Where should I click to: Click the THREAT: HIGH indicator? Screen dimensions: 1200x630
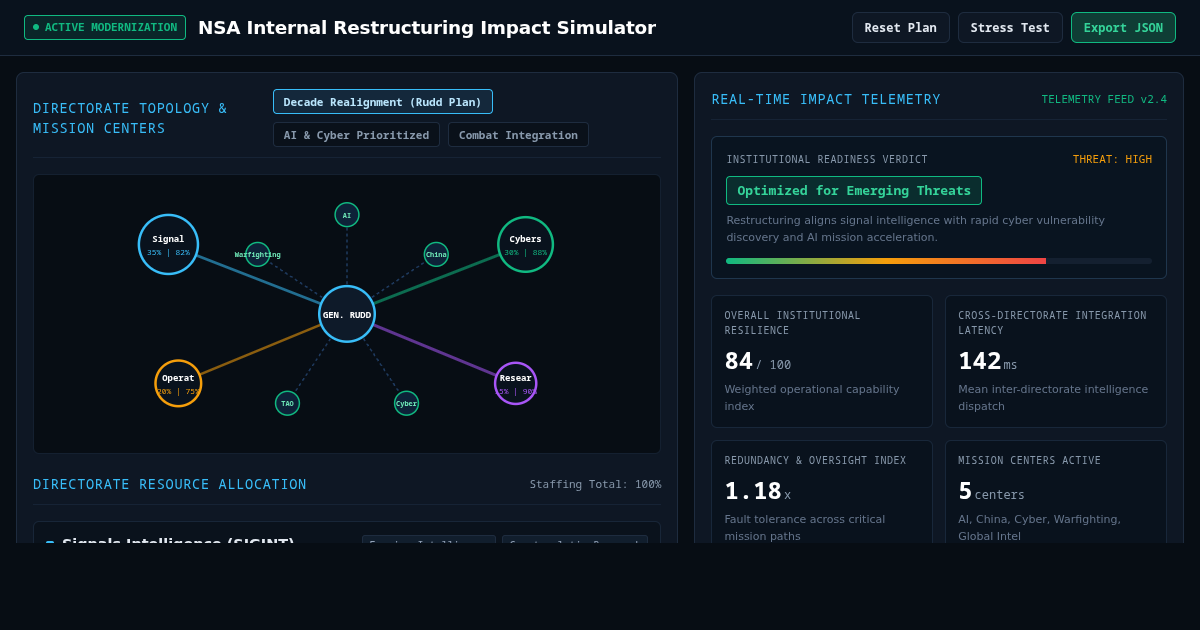(1112, 159)
